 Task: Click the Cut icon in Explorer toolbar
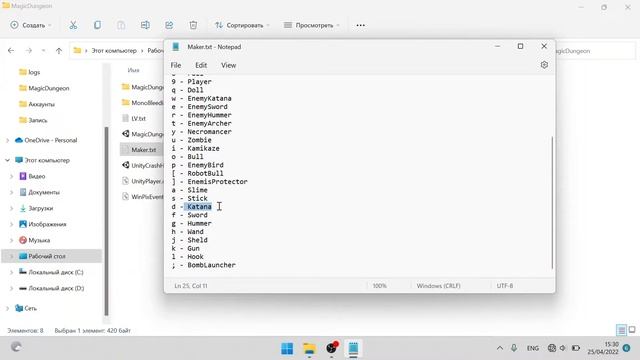tap(73, 25)
